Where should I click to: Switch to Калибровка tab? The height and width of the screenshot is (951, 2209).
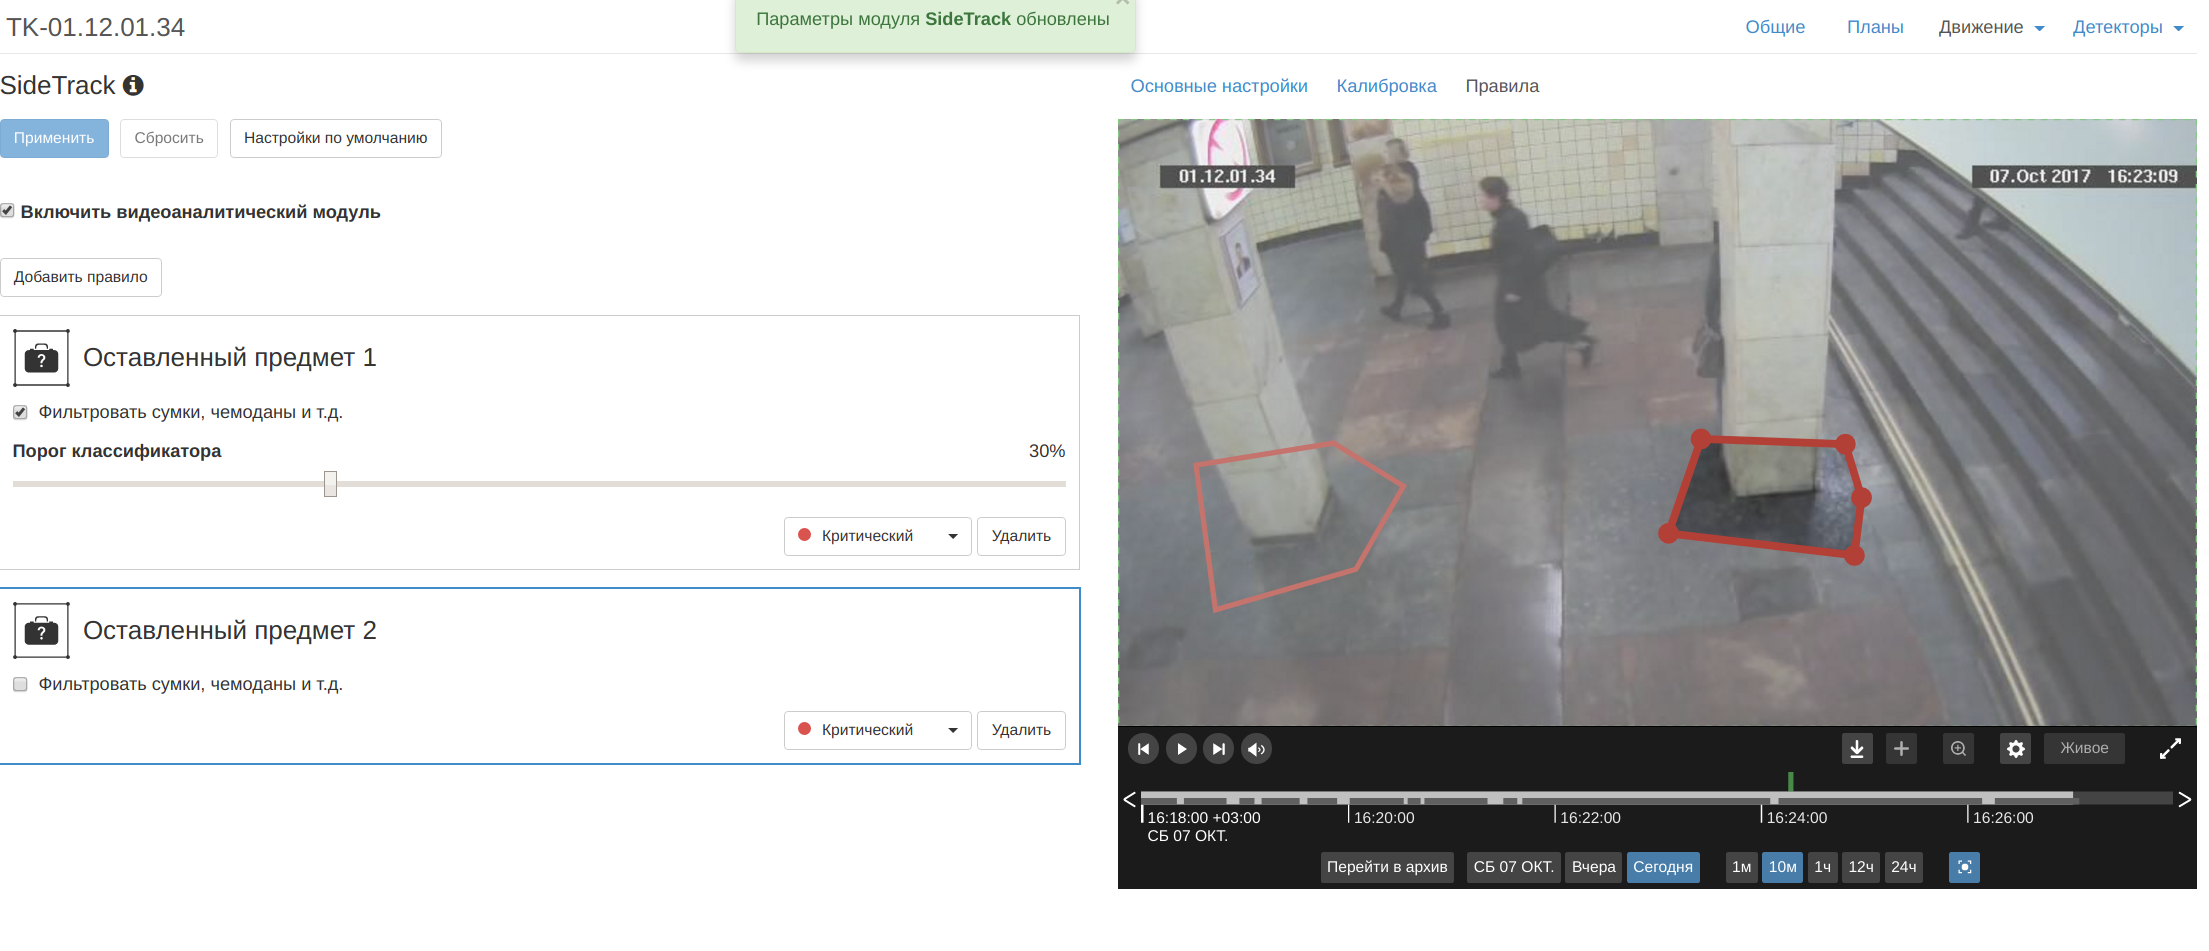pos(1386,86)
